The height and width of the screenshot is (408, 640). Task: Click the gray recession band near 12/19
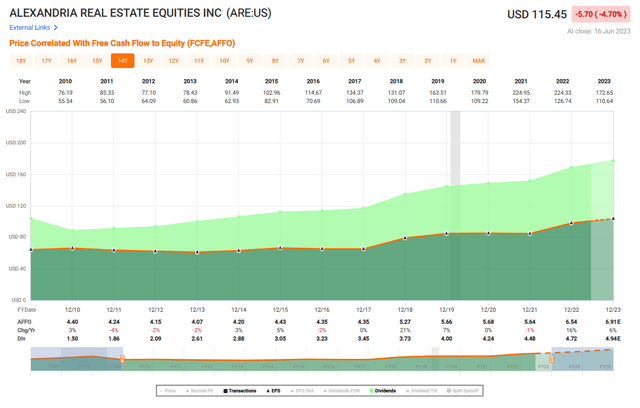(x=455, y=149)
